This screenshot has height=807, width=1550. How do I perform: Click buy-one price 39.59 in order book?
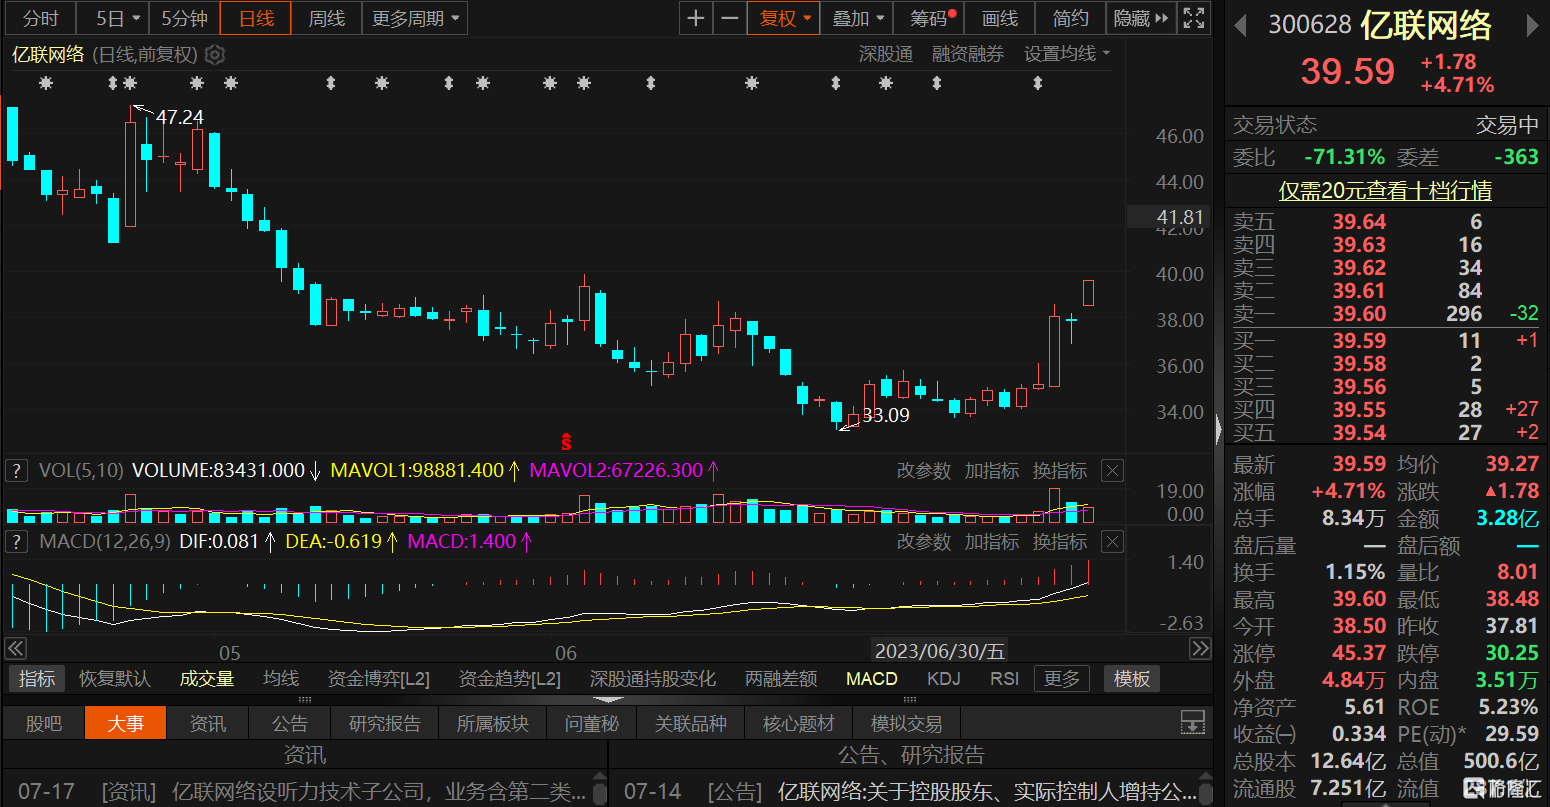click(1359, 341)
